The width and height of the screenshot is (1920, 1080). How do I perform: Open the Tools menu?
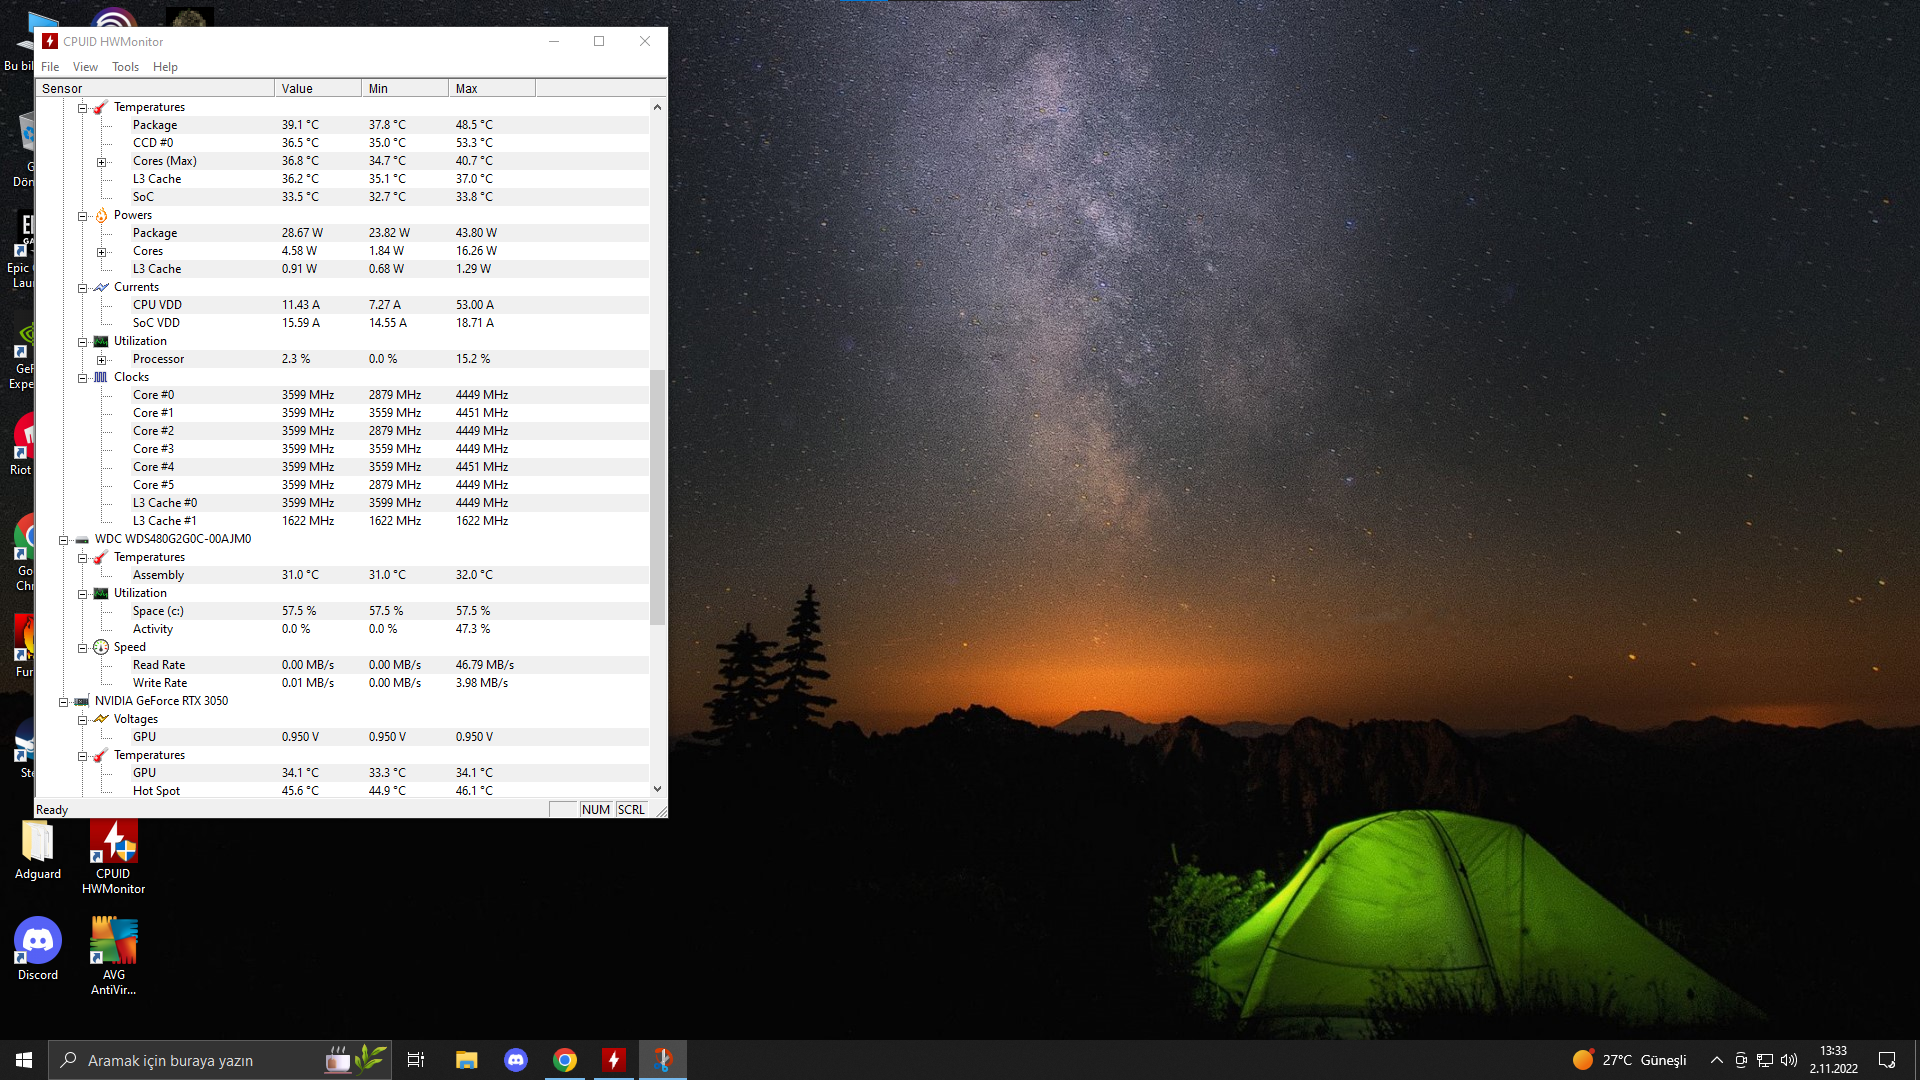125,67
